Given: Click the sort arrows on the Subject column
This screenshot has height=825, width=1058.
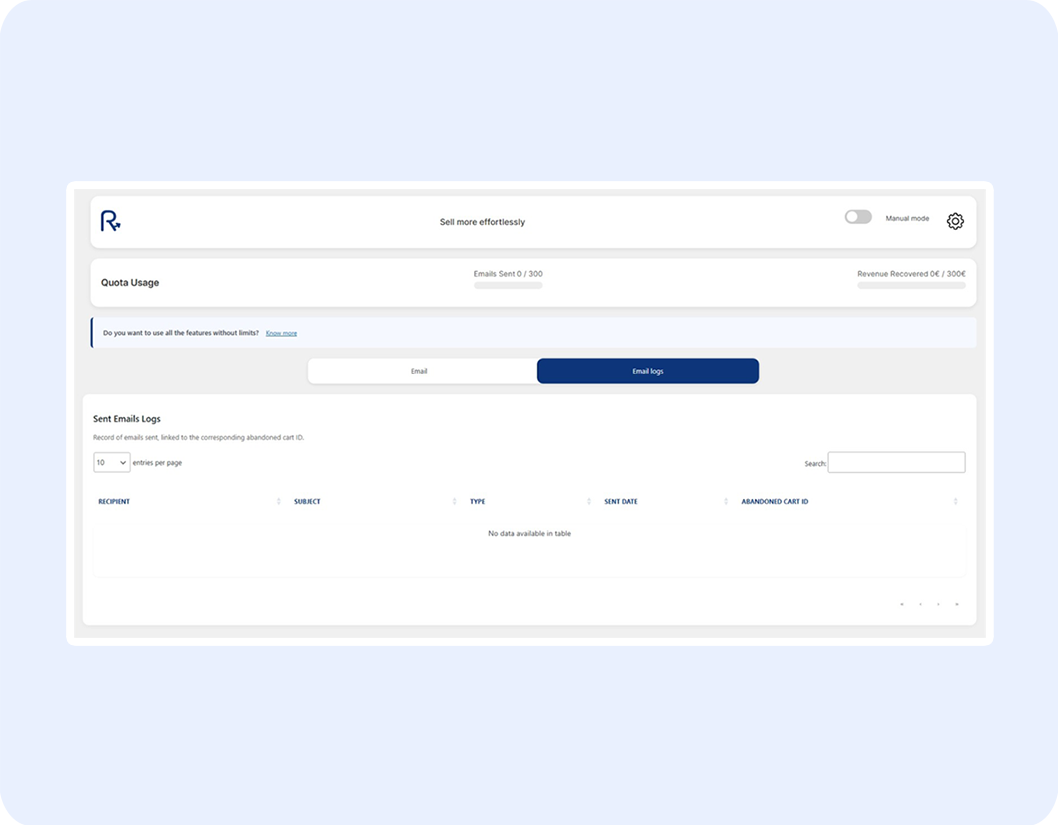Looking at the screenshot, I should coord(454,501).
